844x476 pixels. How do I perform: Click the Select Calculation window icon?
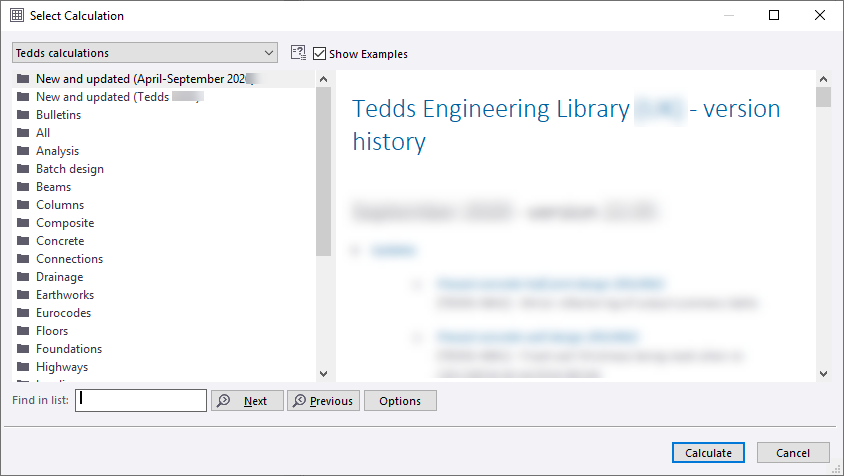pos(17,15)
